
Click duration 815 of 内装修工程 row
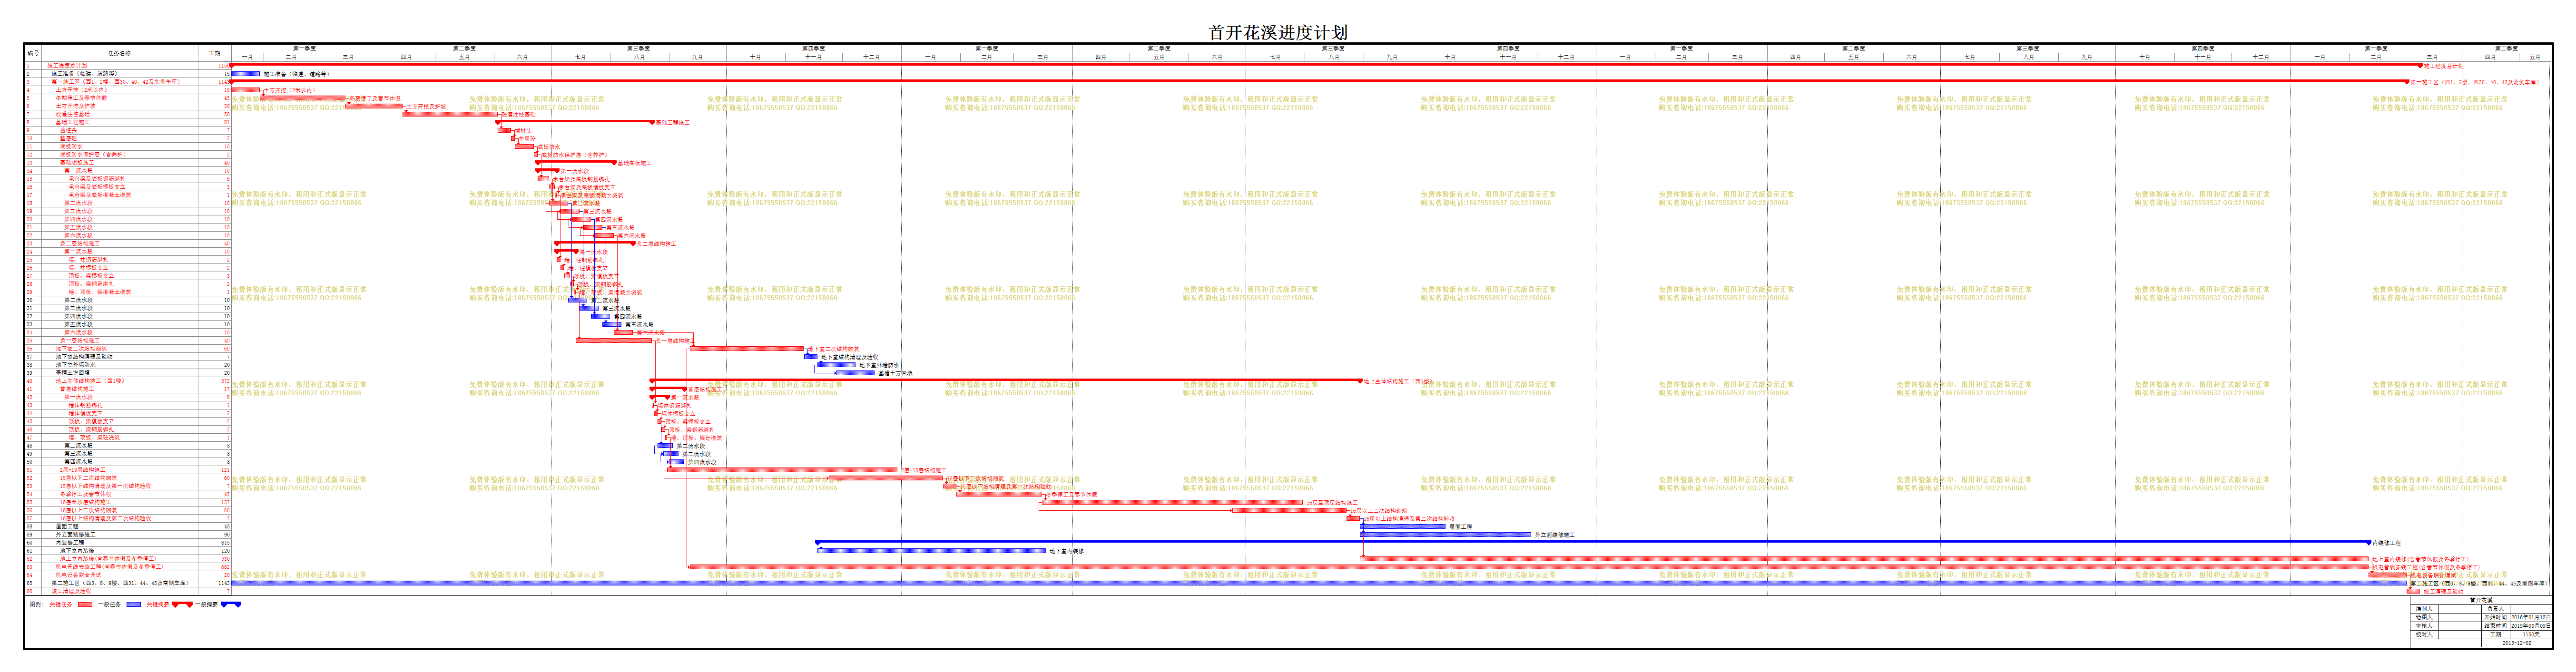click(225, 542)
